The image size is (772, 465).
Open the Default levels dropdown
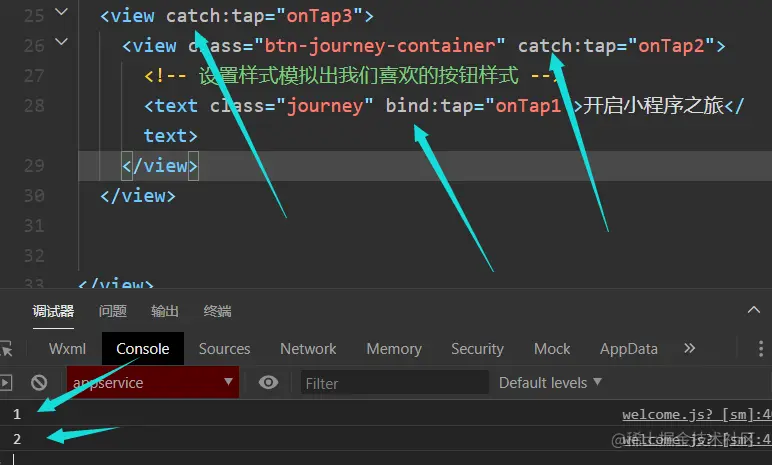click(x=550, y=383)
